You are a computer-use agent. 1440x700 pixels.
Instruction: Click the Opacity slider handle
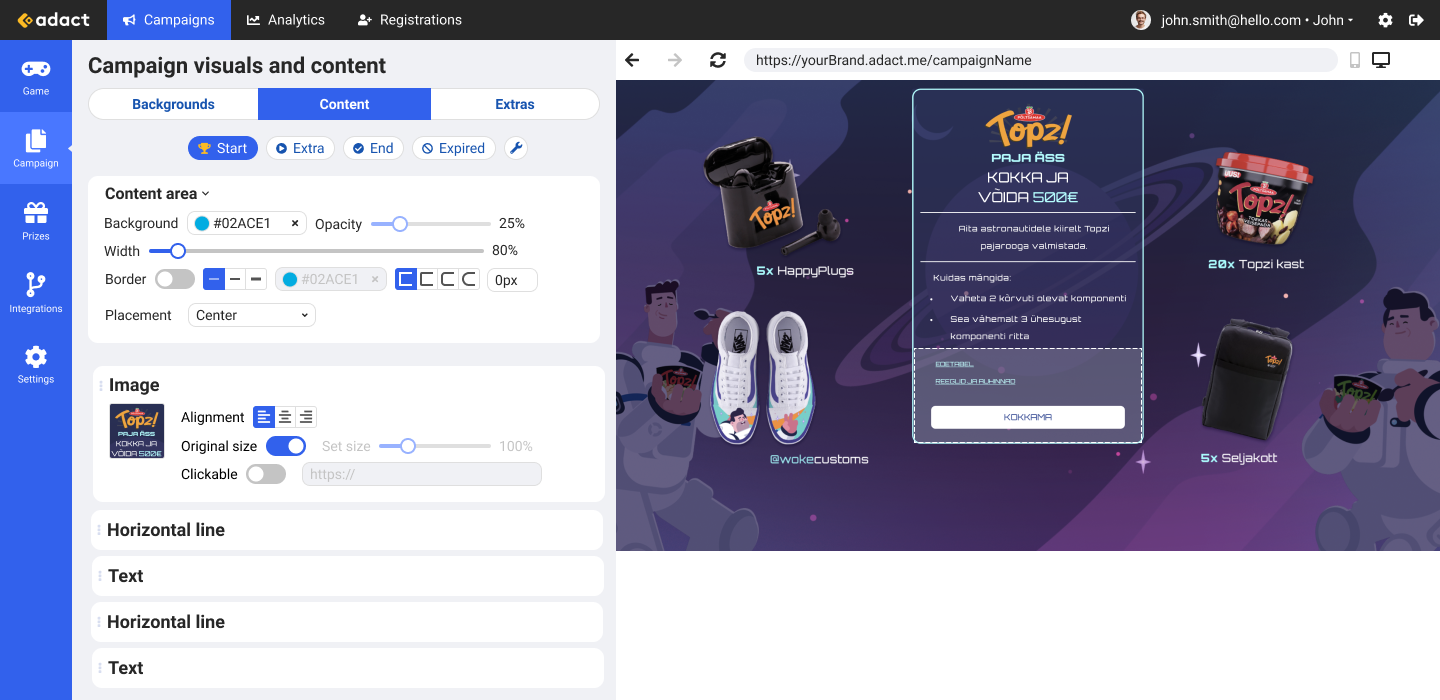point(400,224)
